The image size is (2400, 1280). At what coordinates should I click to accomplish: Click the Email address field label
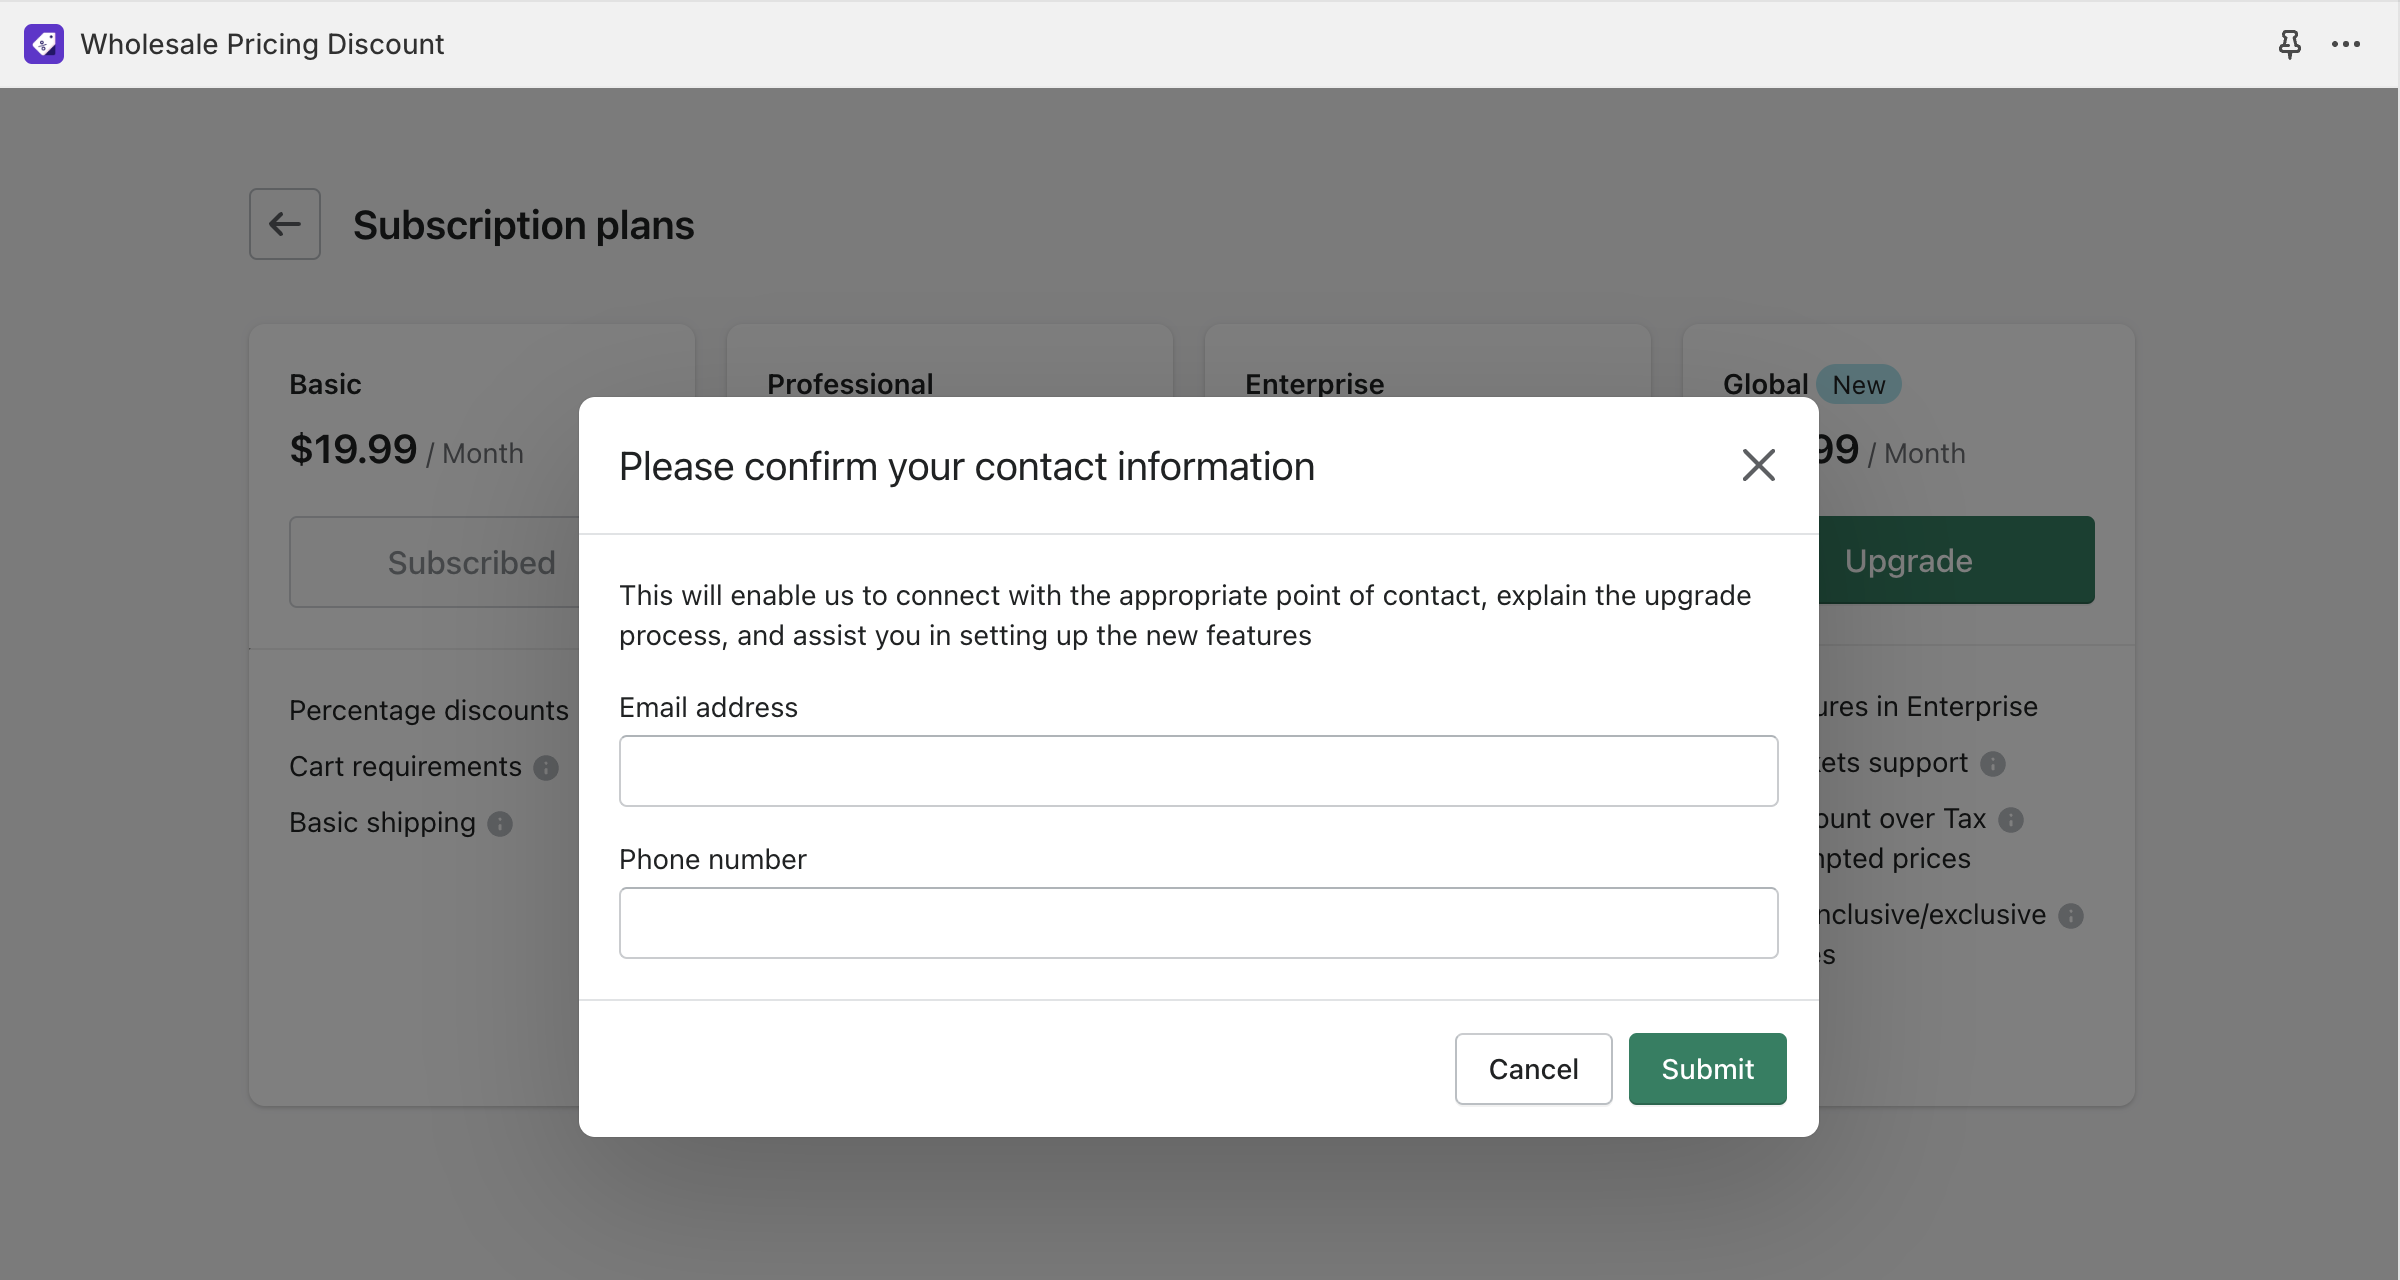708,708
